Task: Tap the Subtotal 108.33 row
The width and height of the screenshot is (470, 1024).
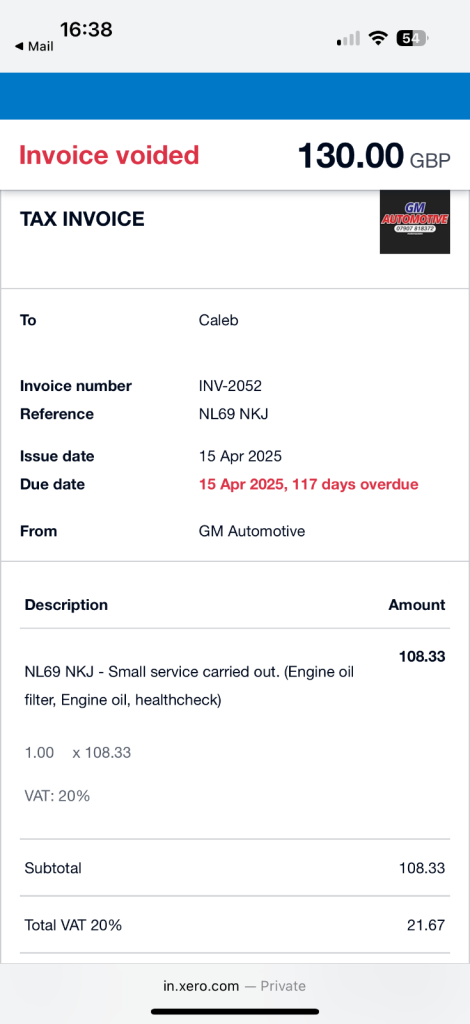Action: pyautogui.click(x=235, y=868)
